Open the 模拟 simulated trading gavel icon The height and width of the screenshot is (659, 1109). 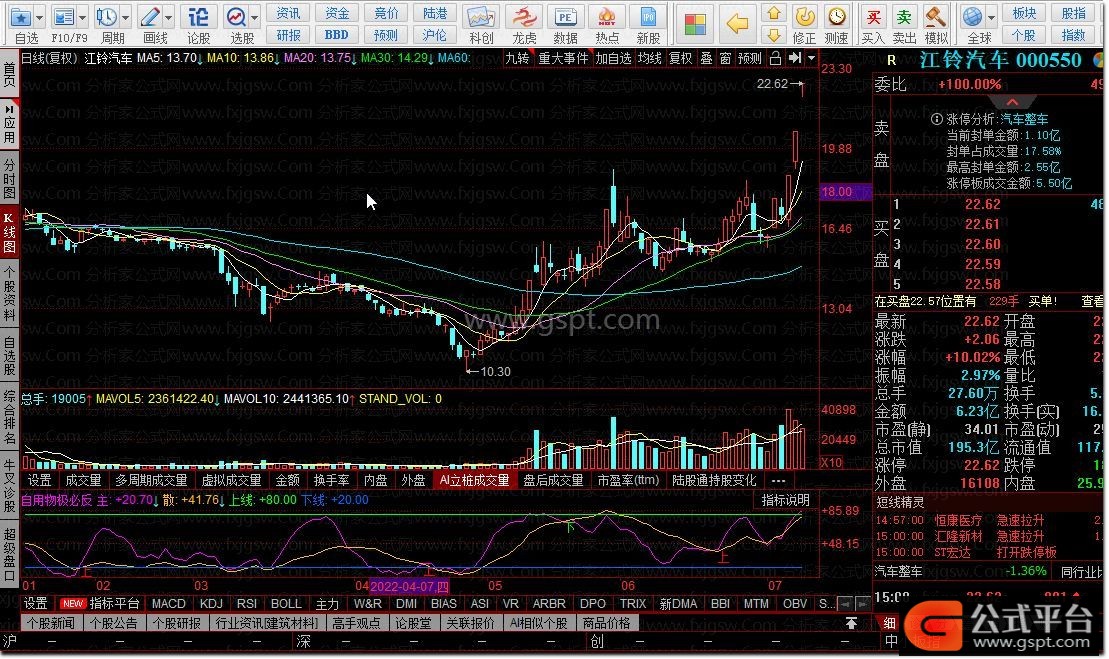(x=936, y=17)
